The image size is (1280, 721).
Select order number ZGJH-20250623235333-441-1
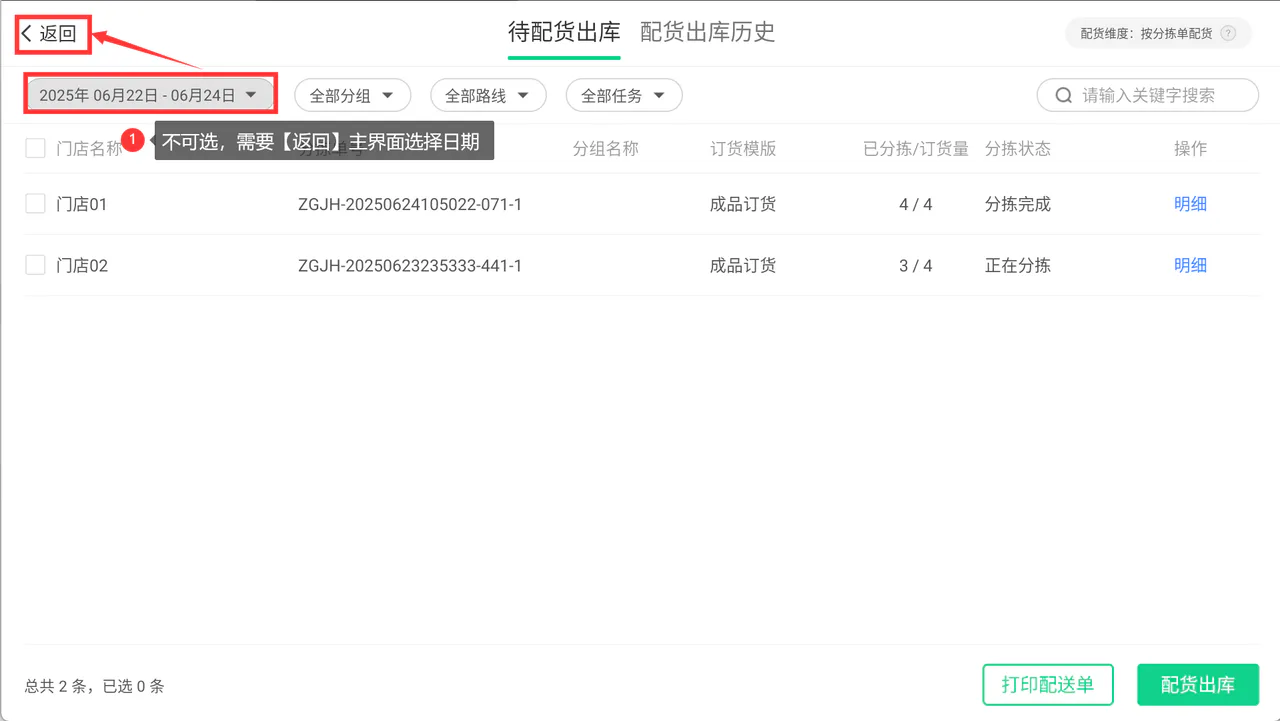pyautogui.click(x=410, y=265)
